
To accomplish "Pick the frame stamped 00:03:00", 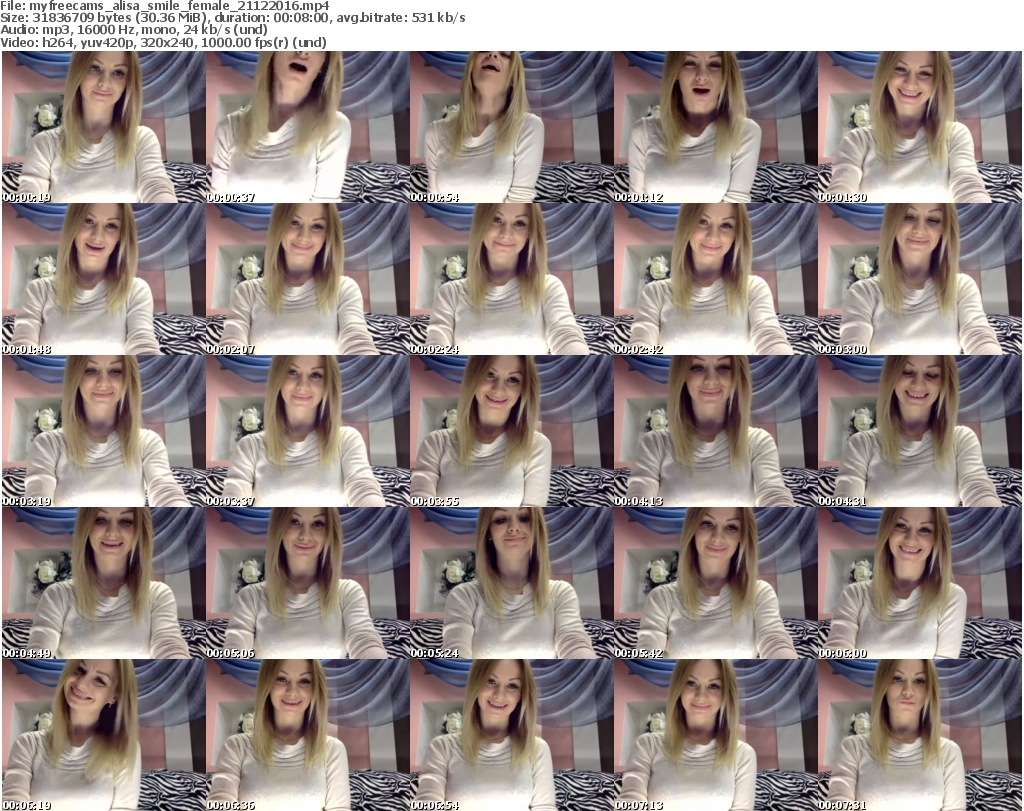I will (920, 279).
